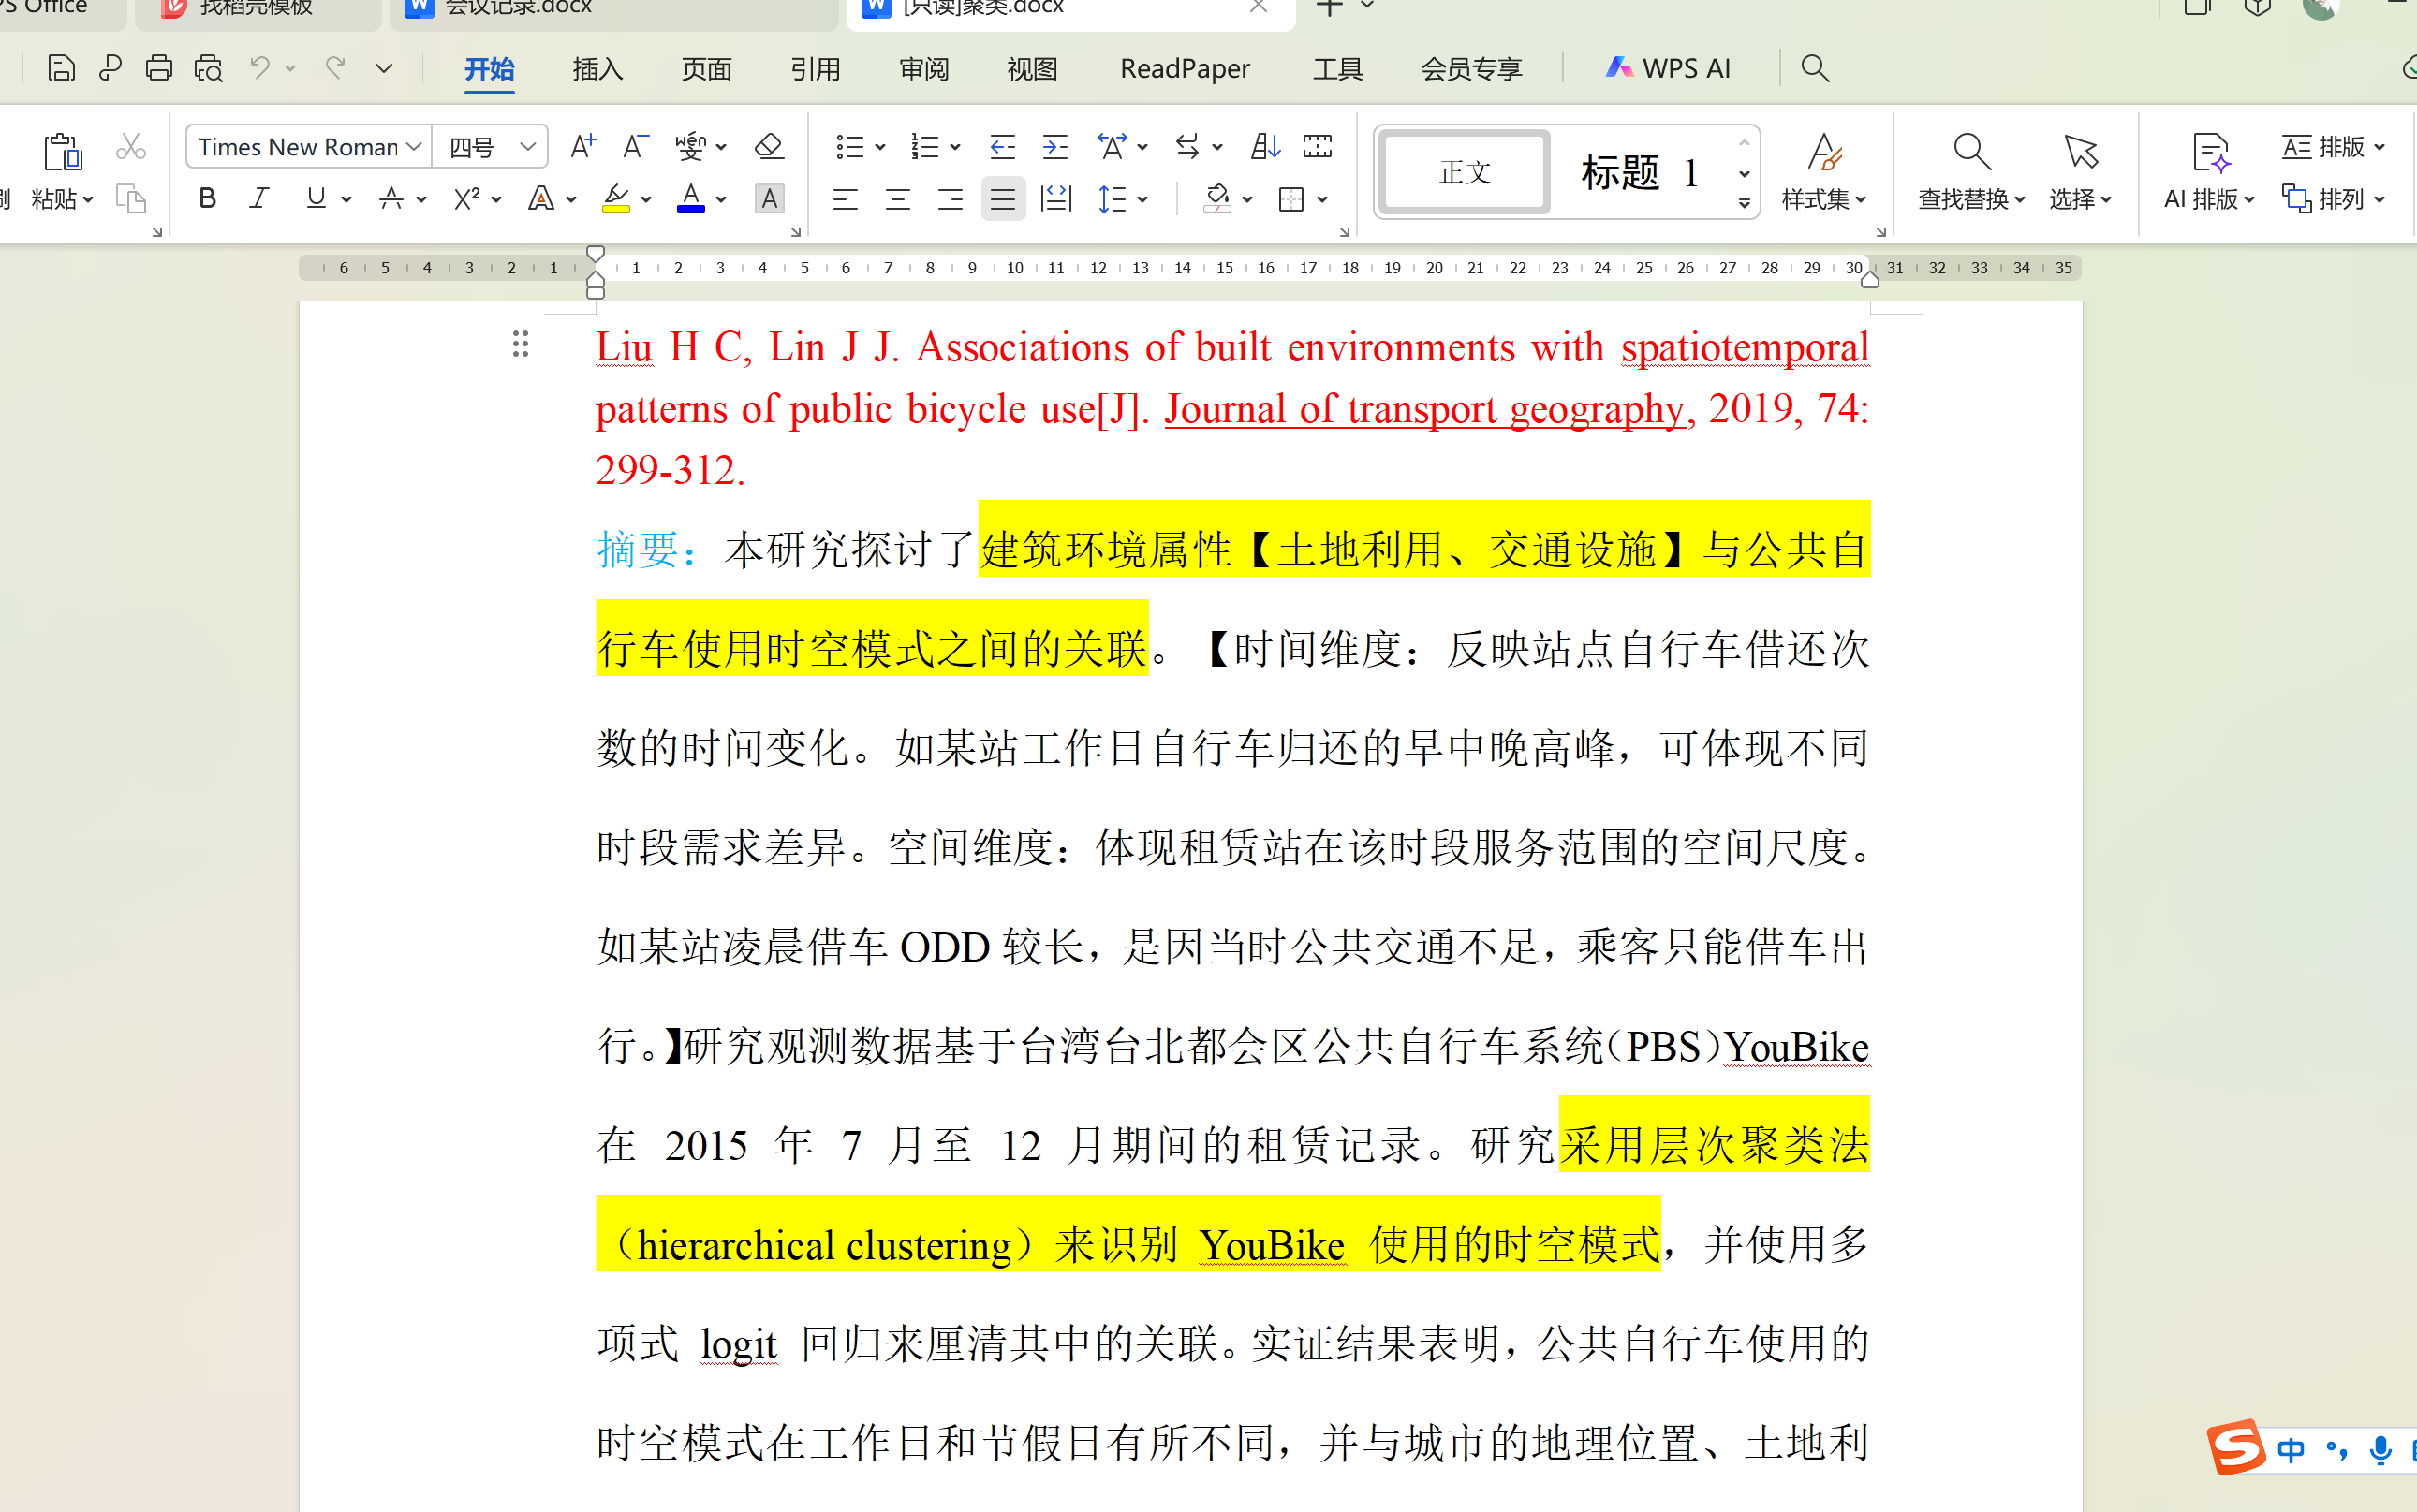The height and width of the screenshot is (1512, 2417).
Task: Open the 引用 ribbon tab
Action: point(815,68)
